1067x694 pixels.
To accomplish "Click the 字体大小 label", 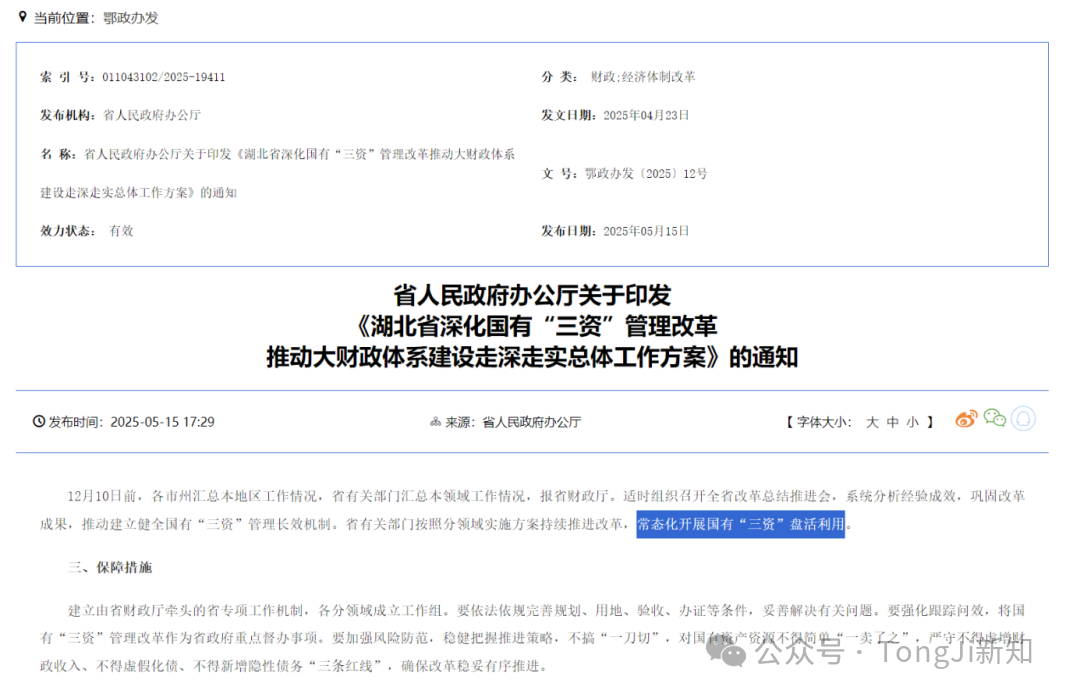I will pyautogui.click(x=823, y=423).
